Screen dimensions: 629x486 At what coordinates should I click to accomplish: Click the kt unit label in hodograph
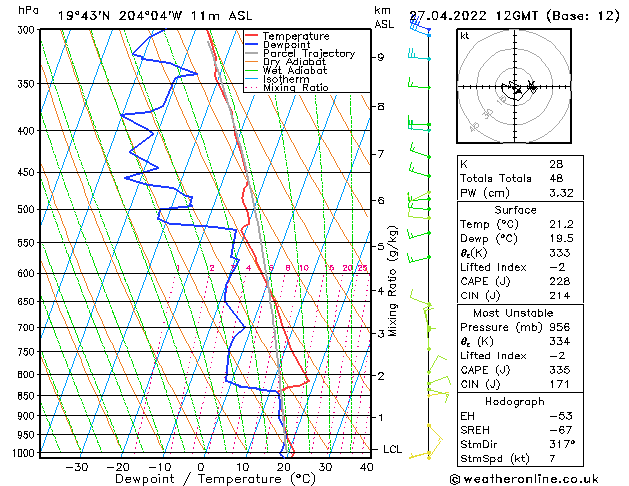pos(465,36)
